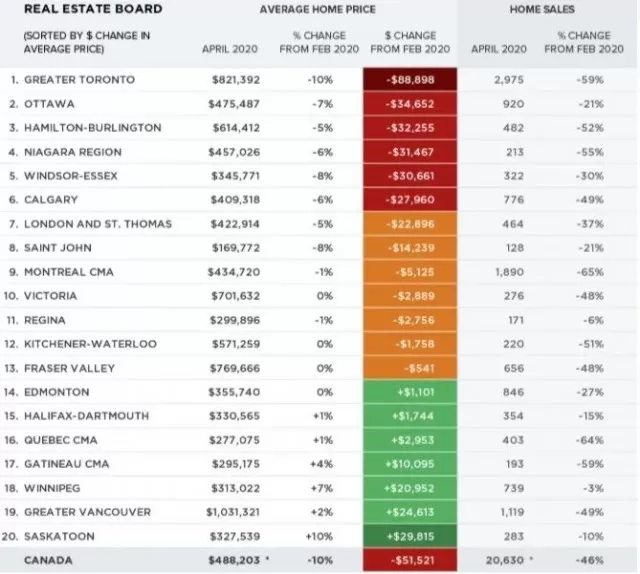
Task: Click the Canada -$51,521 red cell
Action: pyautogui.click(x=410, y=560)
